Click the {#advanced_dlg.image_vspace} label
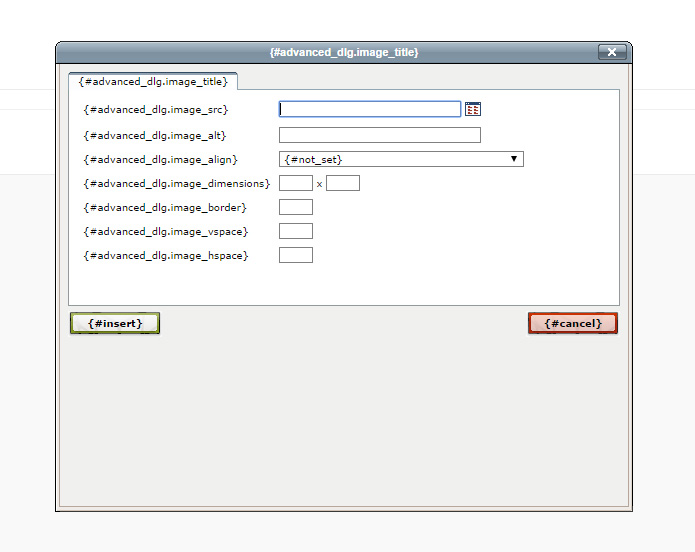This screenshot has width=695, height=552. coord(165,231)
